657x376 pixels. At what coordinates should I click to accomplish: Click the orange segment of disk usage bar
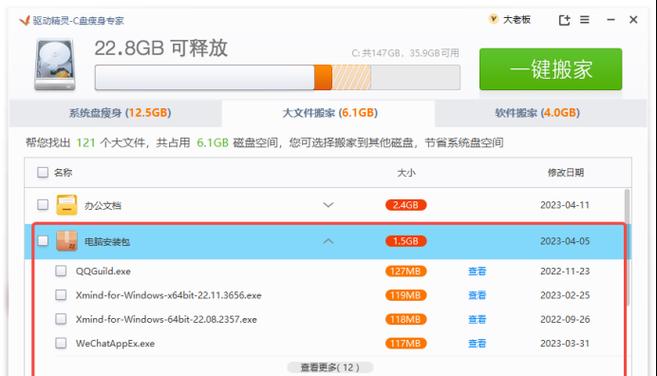pyautogui.click(x=323, y=77)
